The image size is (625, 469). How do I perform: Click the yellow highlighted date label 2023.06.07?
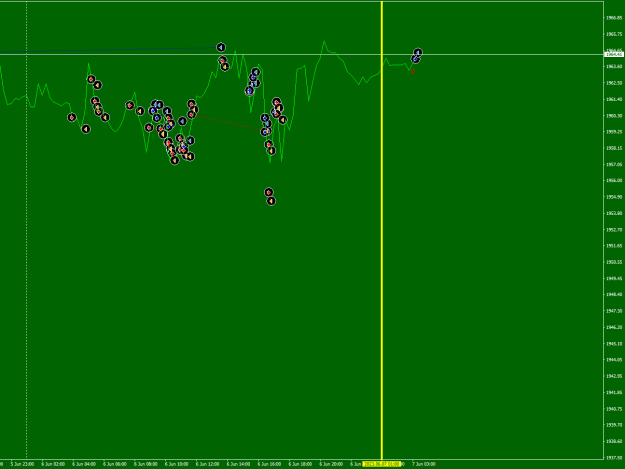[381, 464]
